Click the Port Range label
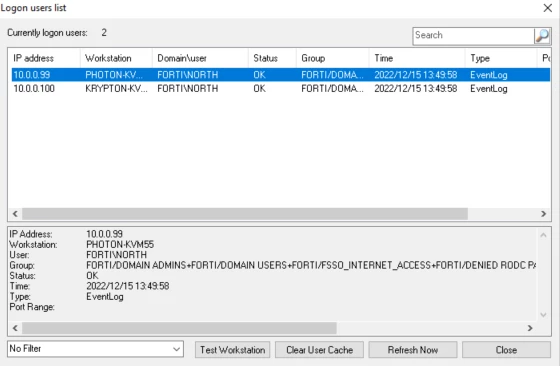 [32, 307]
